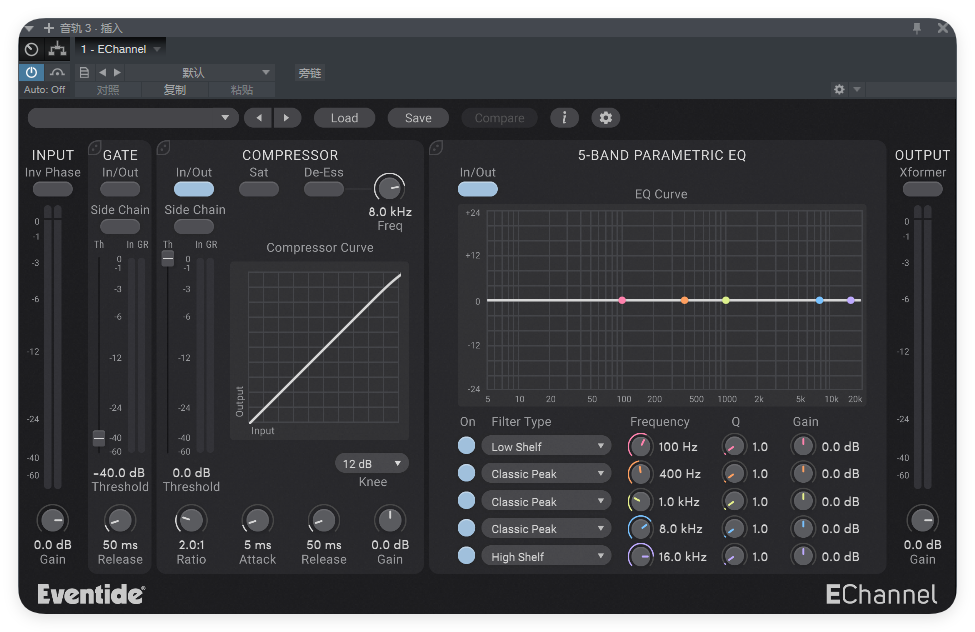Open the 12 dB Knee dropdown
Image resolution: width=975 pixels, height=632 pixels.
coord(372,463)
